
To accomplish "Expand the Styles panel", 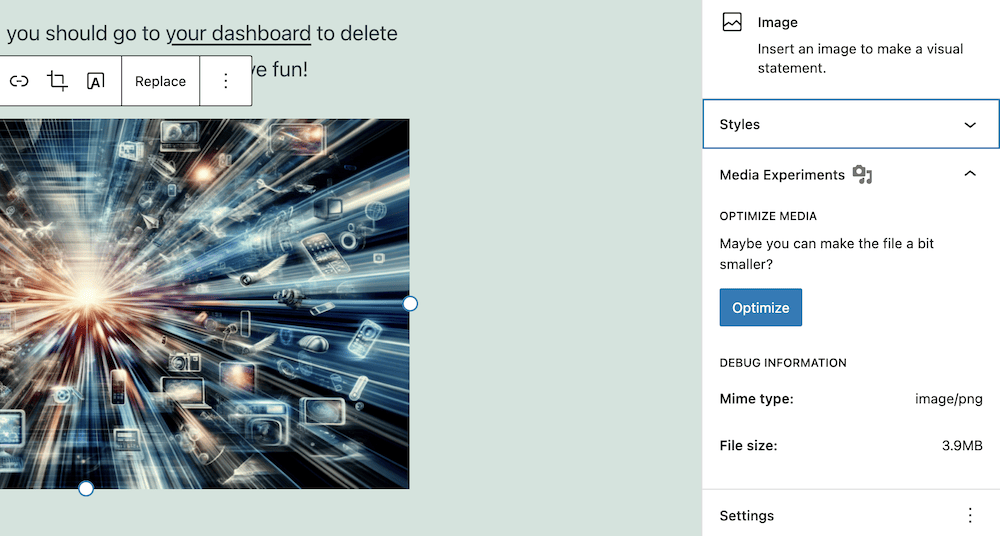I will point(851,124).
